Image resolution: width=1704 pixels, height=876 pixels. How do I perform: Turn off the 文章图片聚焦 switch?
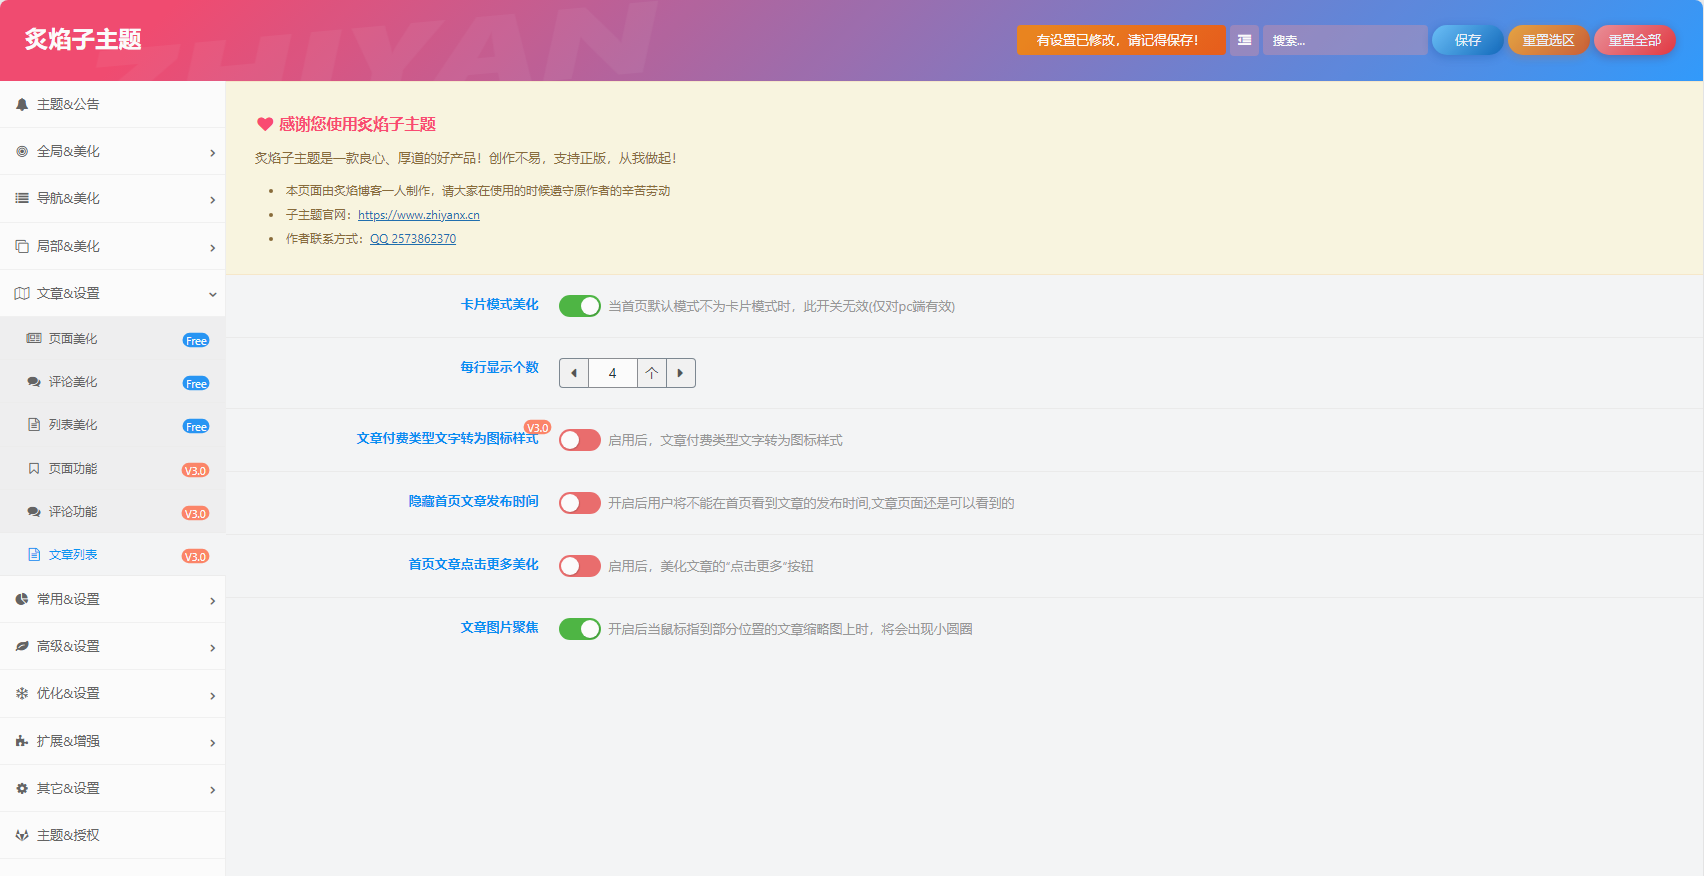click(x=580, y=629)
